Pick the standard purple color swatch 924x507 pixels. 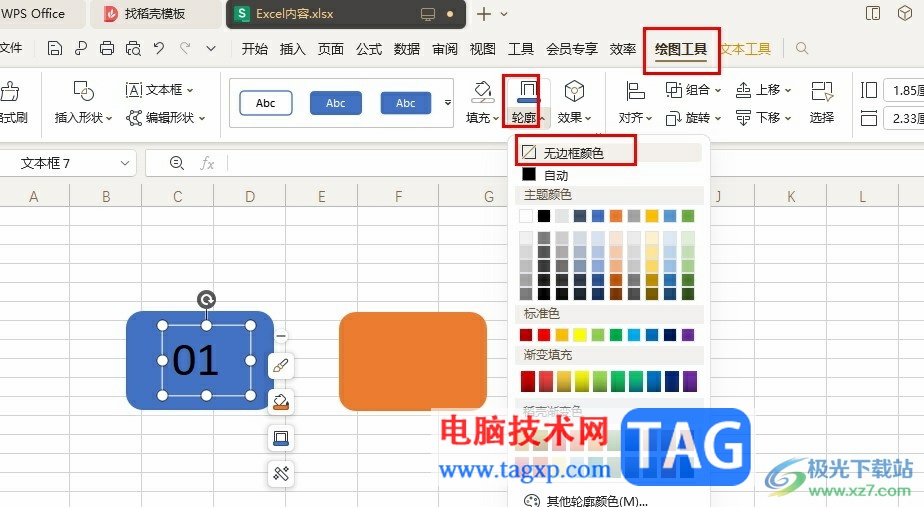[x=688, y=335]
